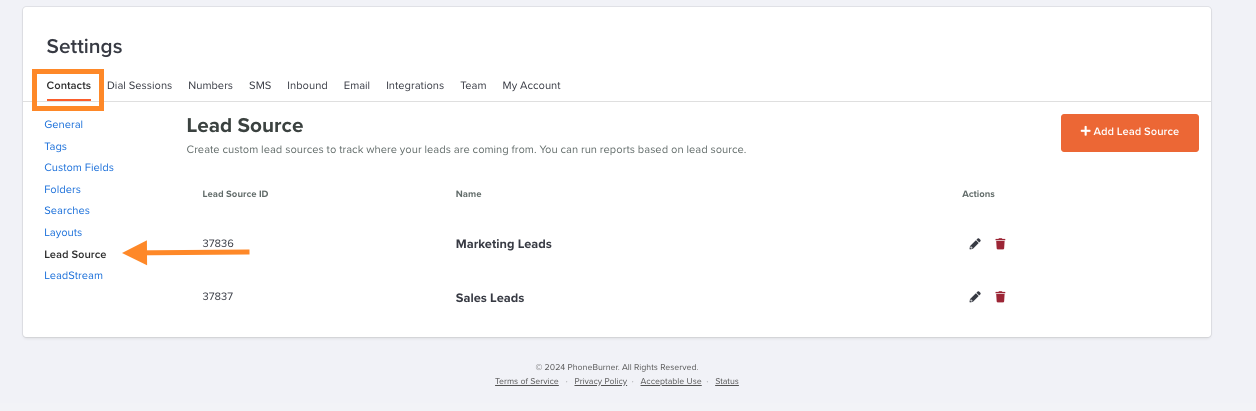Open the Integrations tab

pos(415,86)
